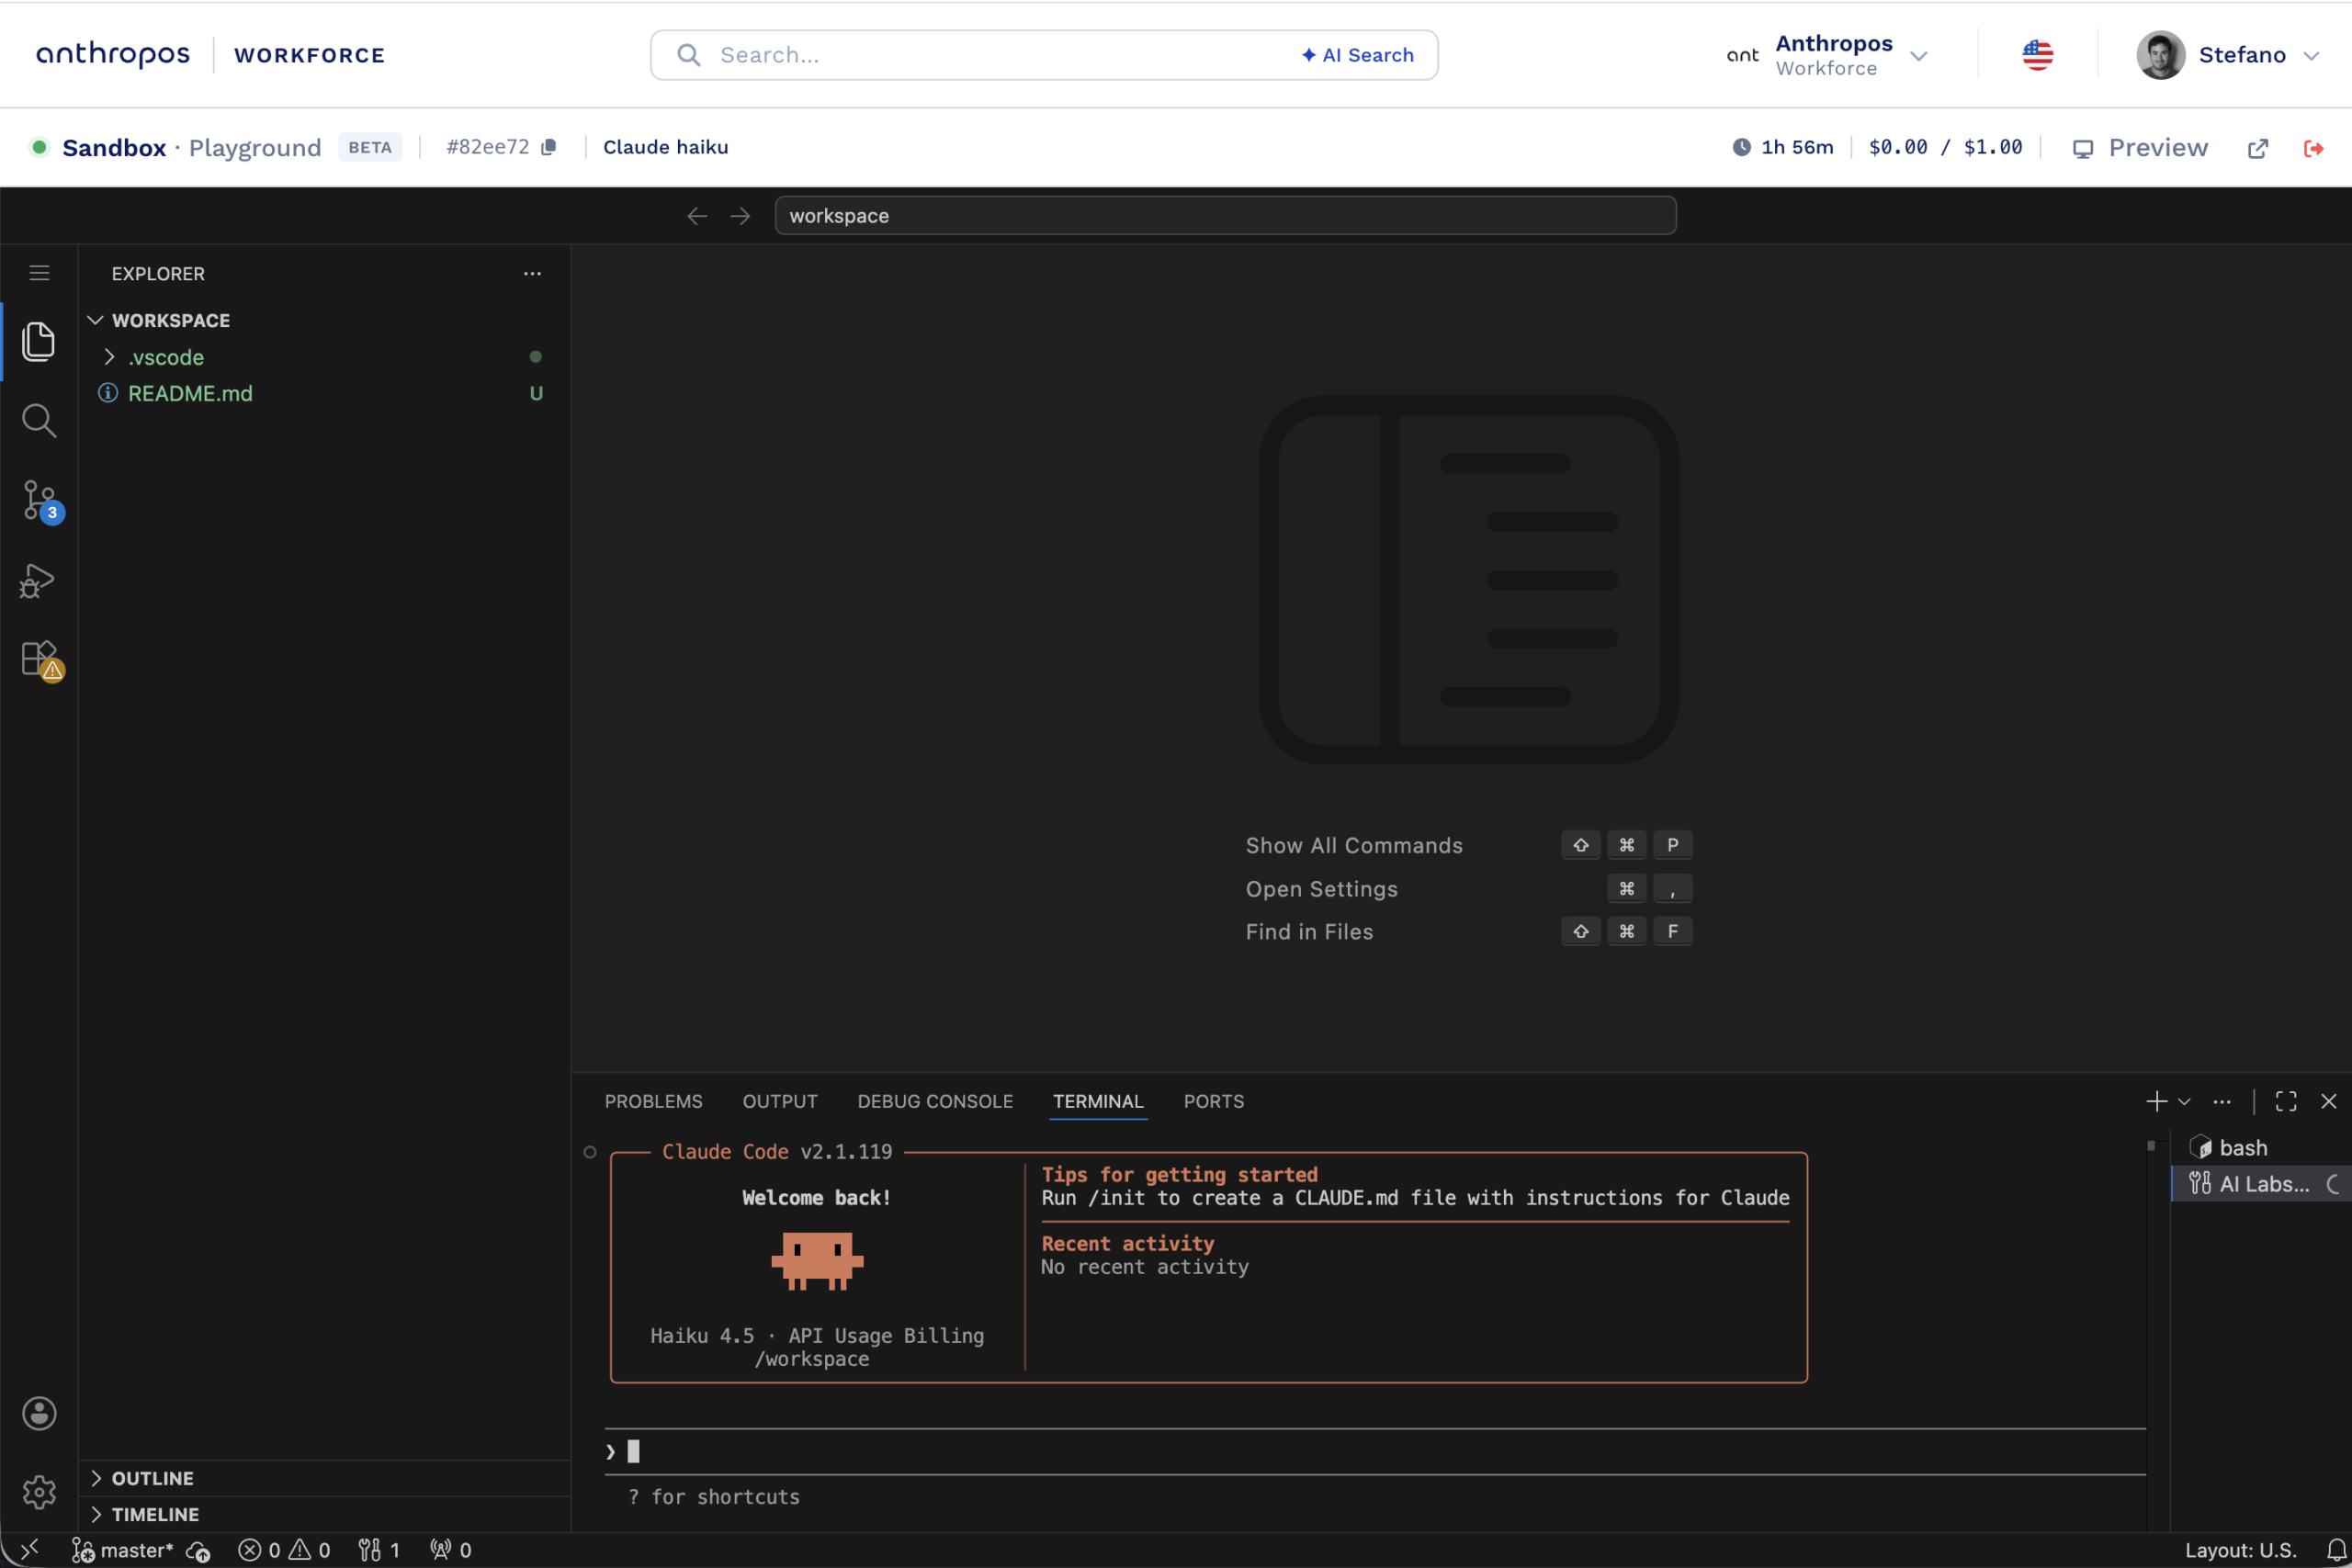The height and width of the screenshot is (1568, 2352).
Task: Open the Run and Debug view
Action: [x=38, y=581]
